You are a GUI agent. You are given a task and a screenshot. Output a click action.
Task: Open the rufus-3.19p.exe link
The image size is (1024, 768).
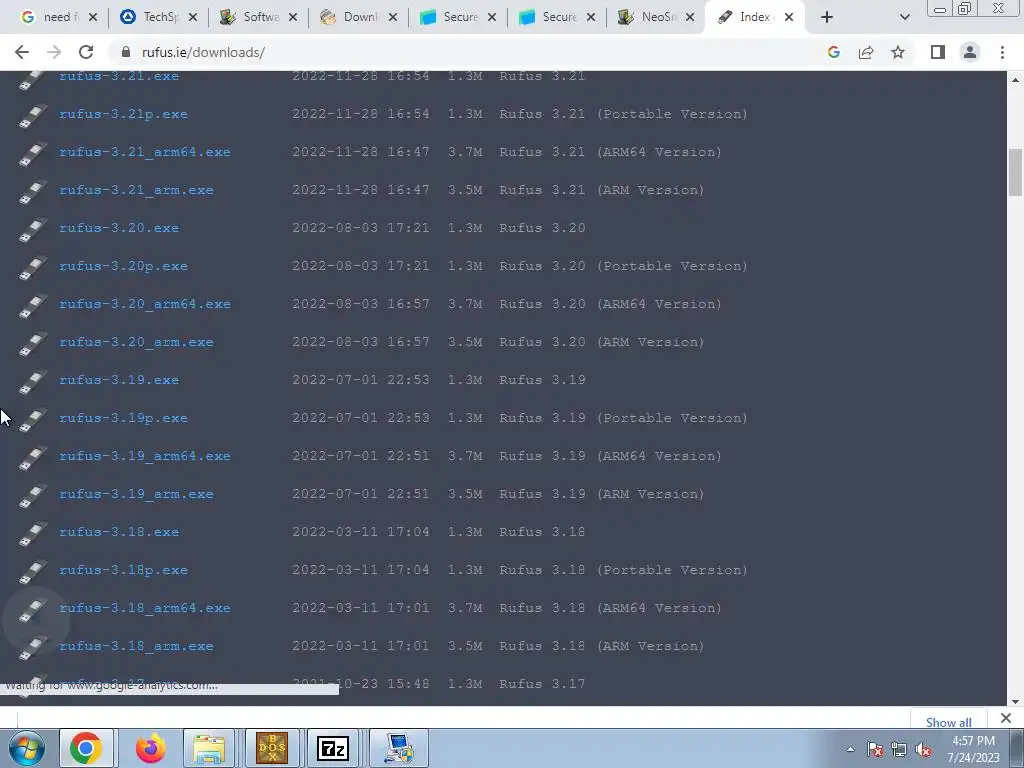tap(123, 417)
